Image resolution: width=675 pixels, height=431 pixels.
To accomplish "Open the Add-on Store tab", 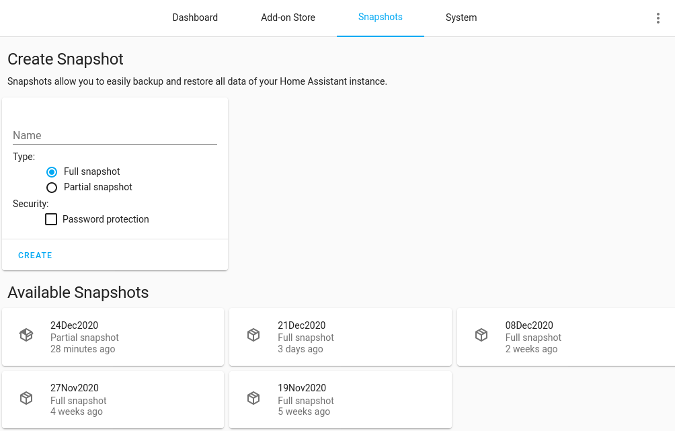I will coord(288,18).
